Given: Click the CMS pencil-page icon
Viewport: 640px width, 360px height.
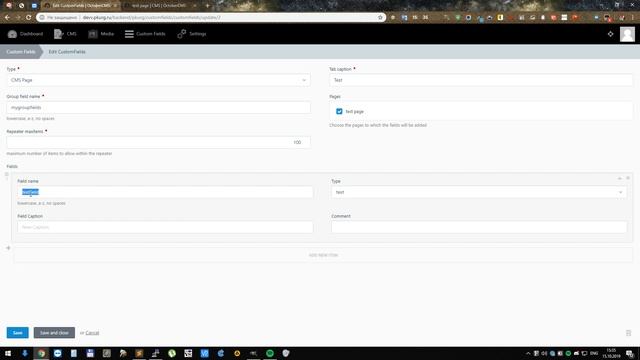Looking at the screenshot, I should [x=58, y=34].
